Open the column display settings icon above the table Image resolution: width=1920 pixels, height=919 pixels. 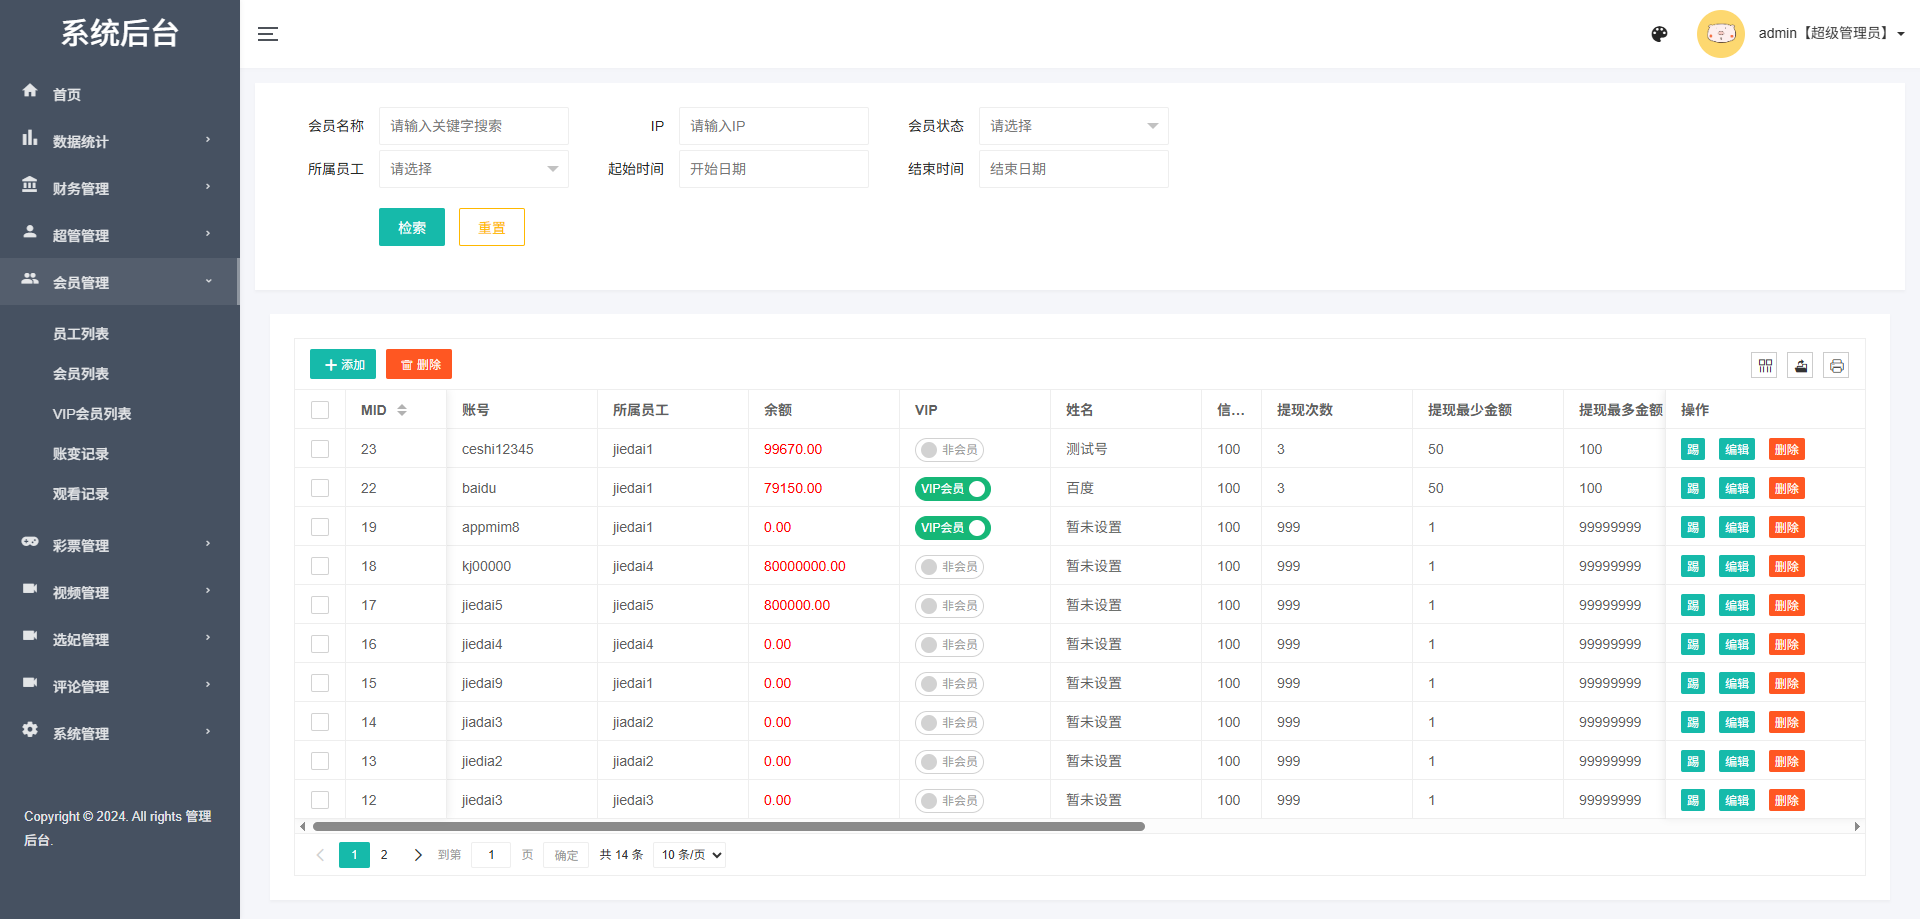click(x=1764, y=365)
